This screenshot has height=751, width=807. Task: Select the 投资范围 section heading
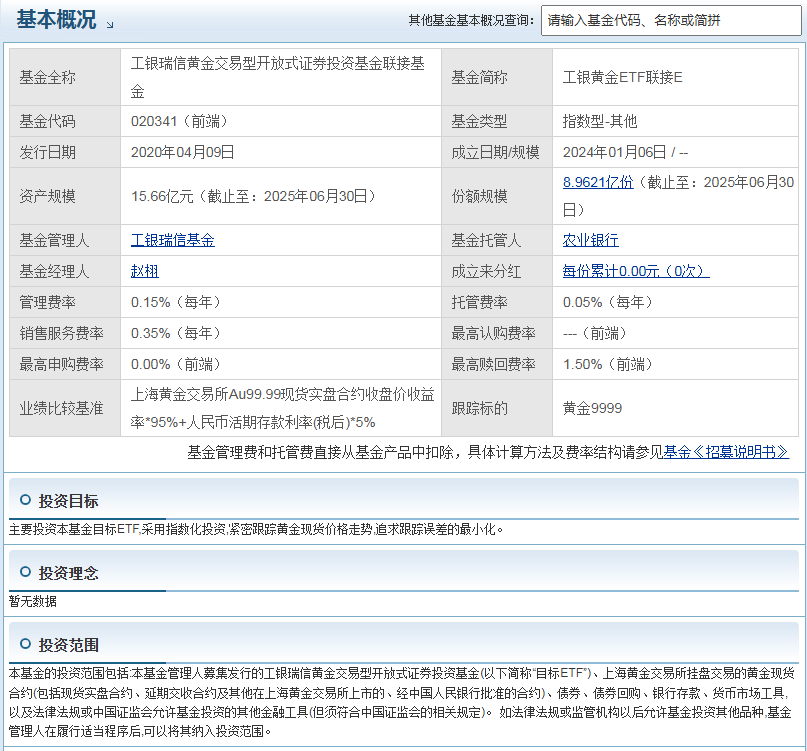coord(68,645)
